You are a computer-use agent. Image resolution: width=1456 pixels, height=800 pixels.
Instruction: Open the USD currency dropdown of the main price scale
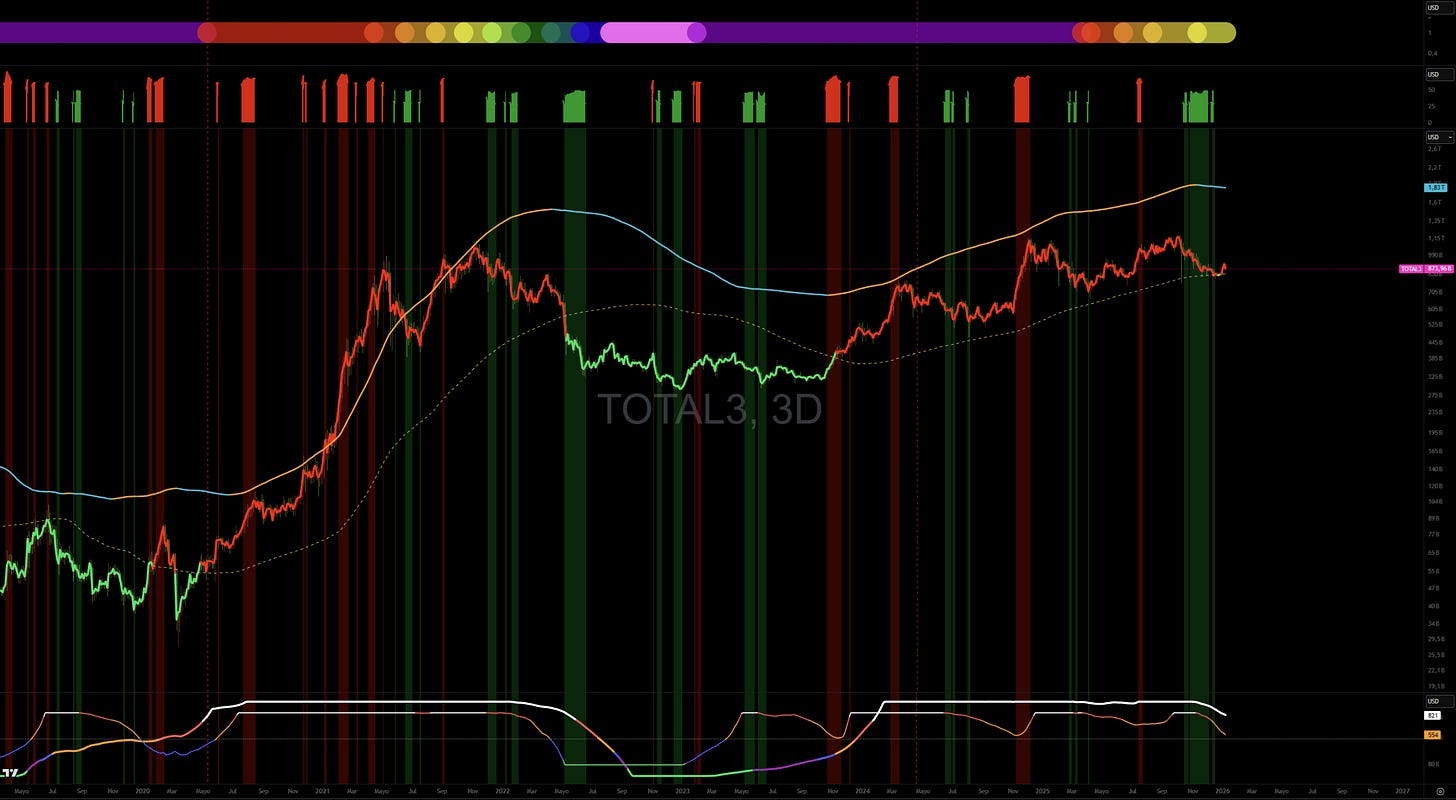[1440, 137]
